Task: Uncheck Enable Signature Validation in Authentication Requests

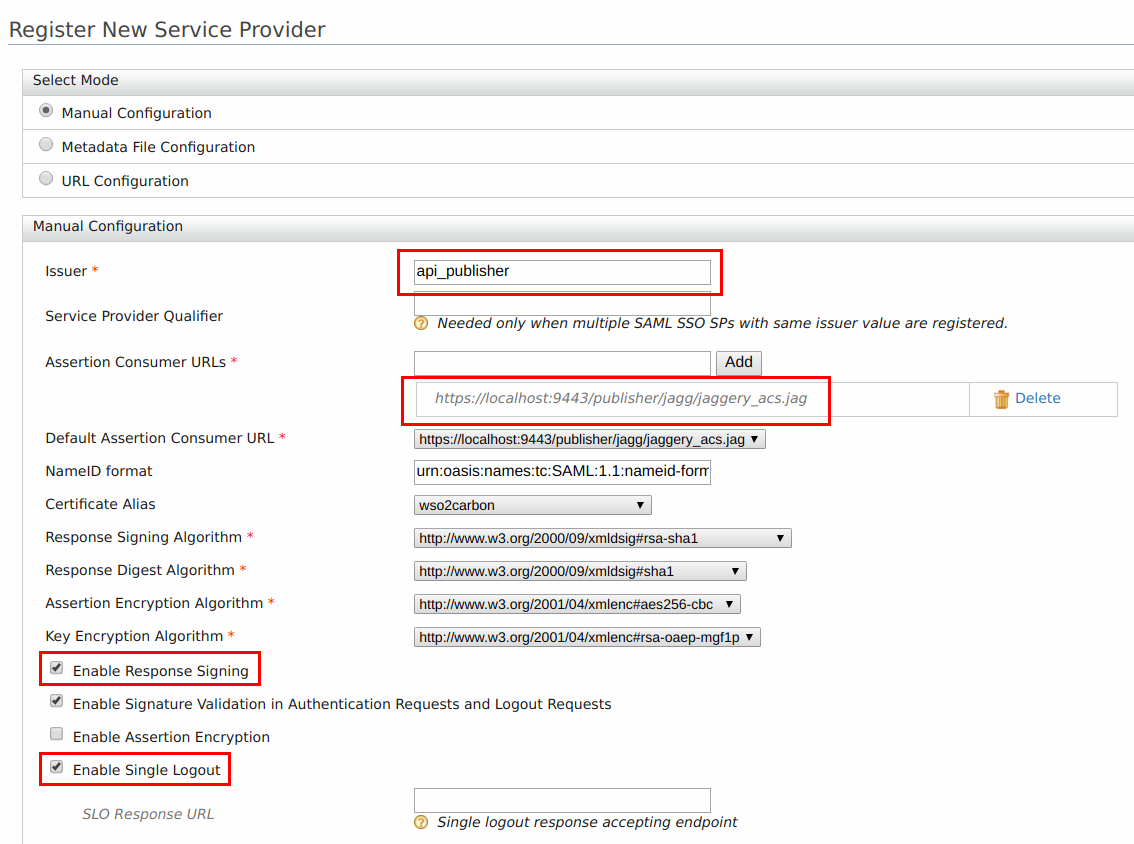Action: (x=56, y=700)
